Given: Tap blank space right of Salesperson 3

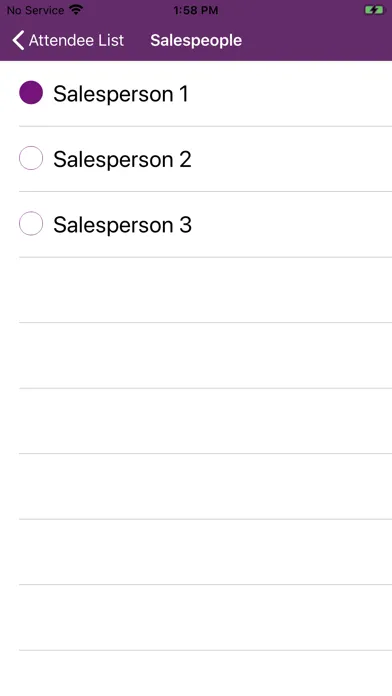Looking at the screenshot, I should pos(293,224).
